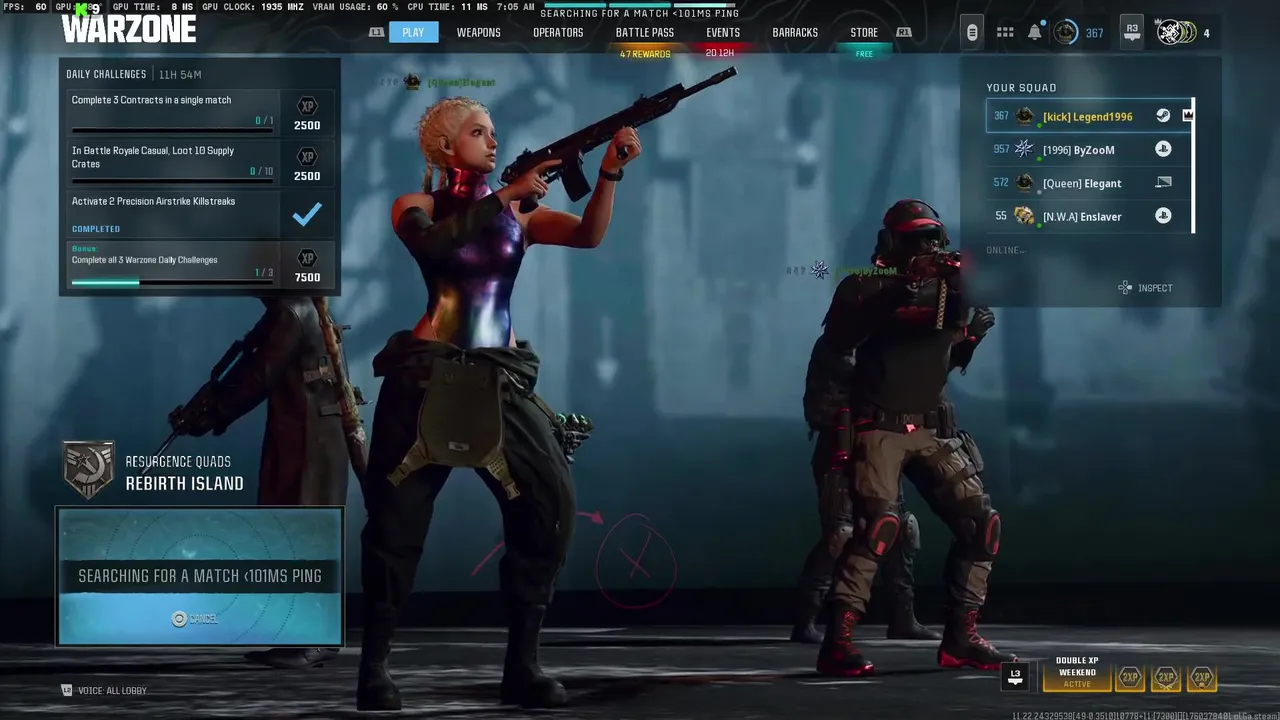Cancel the match search
The width and height of the screenshot is (1280, 720).
click(x=195, y=619)
